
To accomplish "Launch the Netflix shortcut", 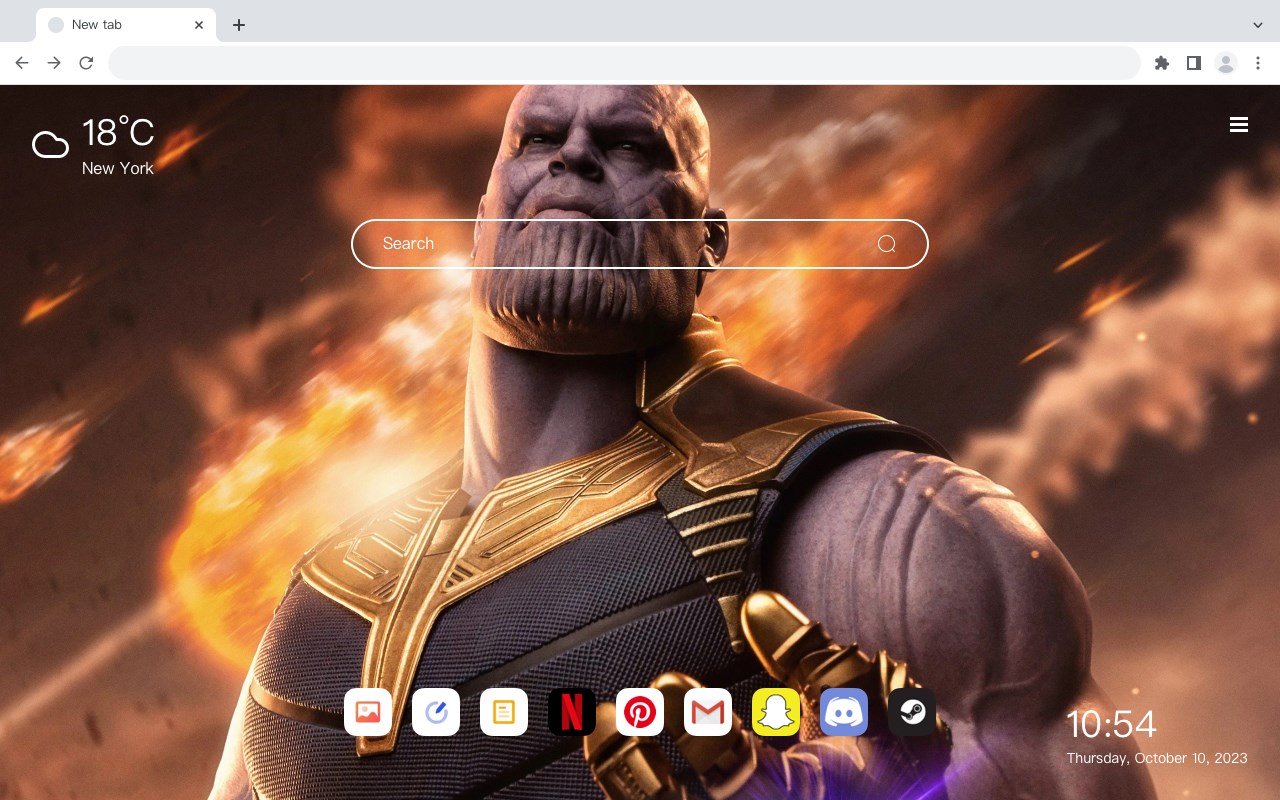I will coord(572,712).
